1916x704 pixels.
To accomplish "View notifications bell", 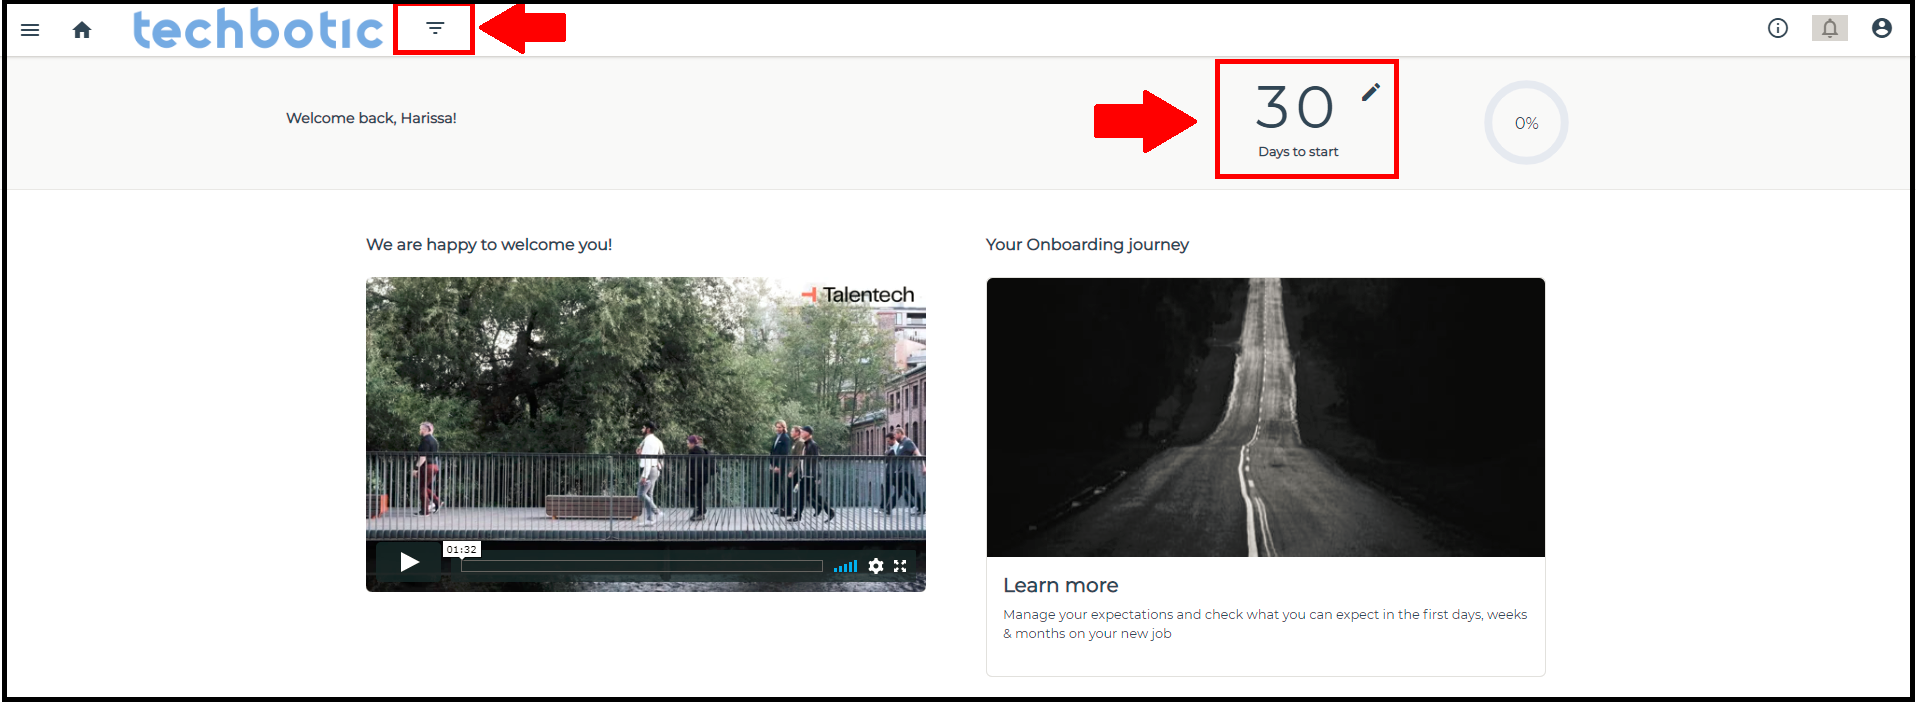I will 1830,28.
